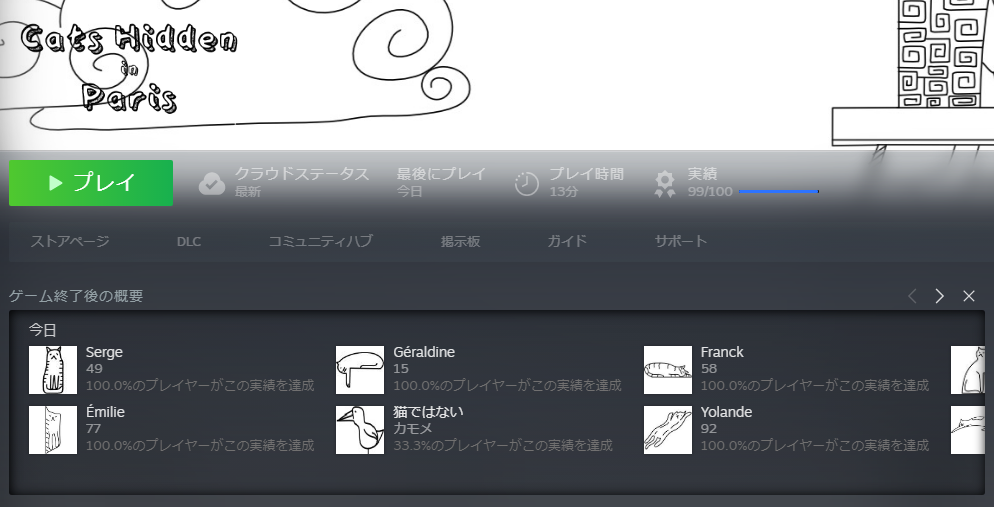Click the クラウドステータス label
The width and height of the screenshot is (994, 507).
(302, 174)
